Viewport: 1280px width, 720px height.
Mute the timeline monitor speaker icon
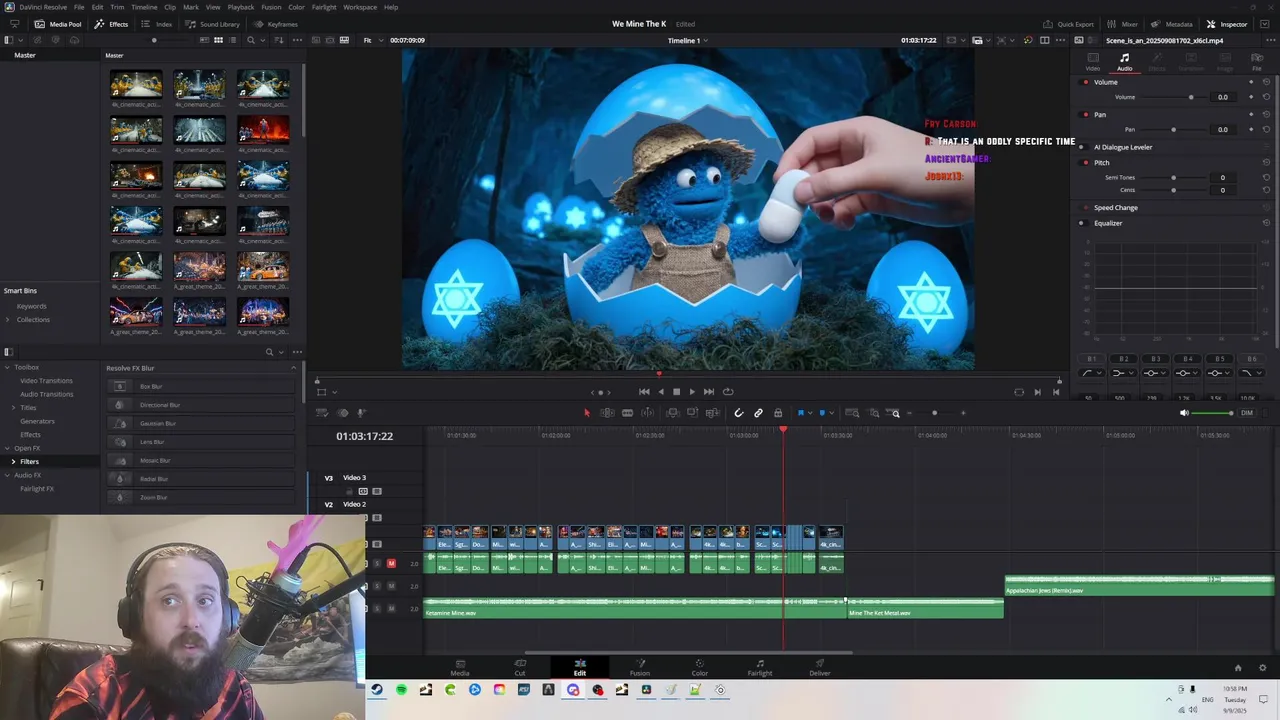pos(1184,413)
